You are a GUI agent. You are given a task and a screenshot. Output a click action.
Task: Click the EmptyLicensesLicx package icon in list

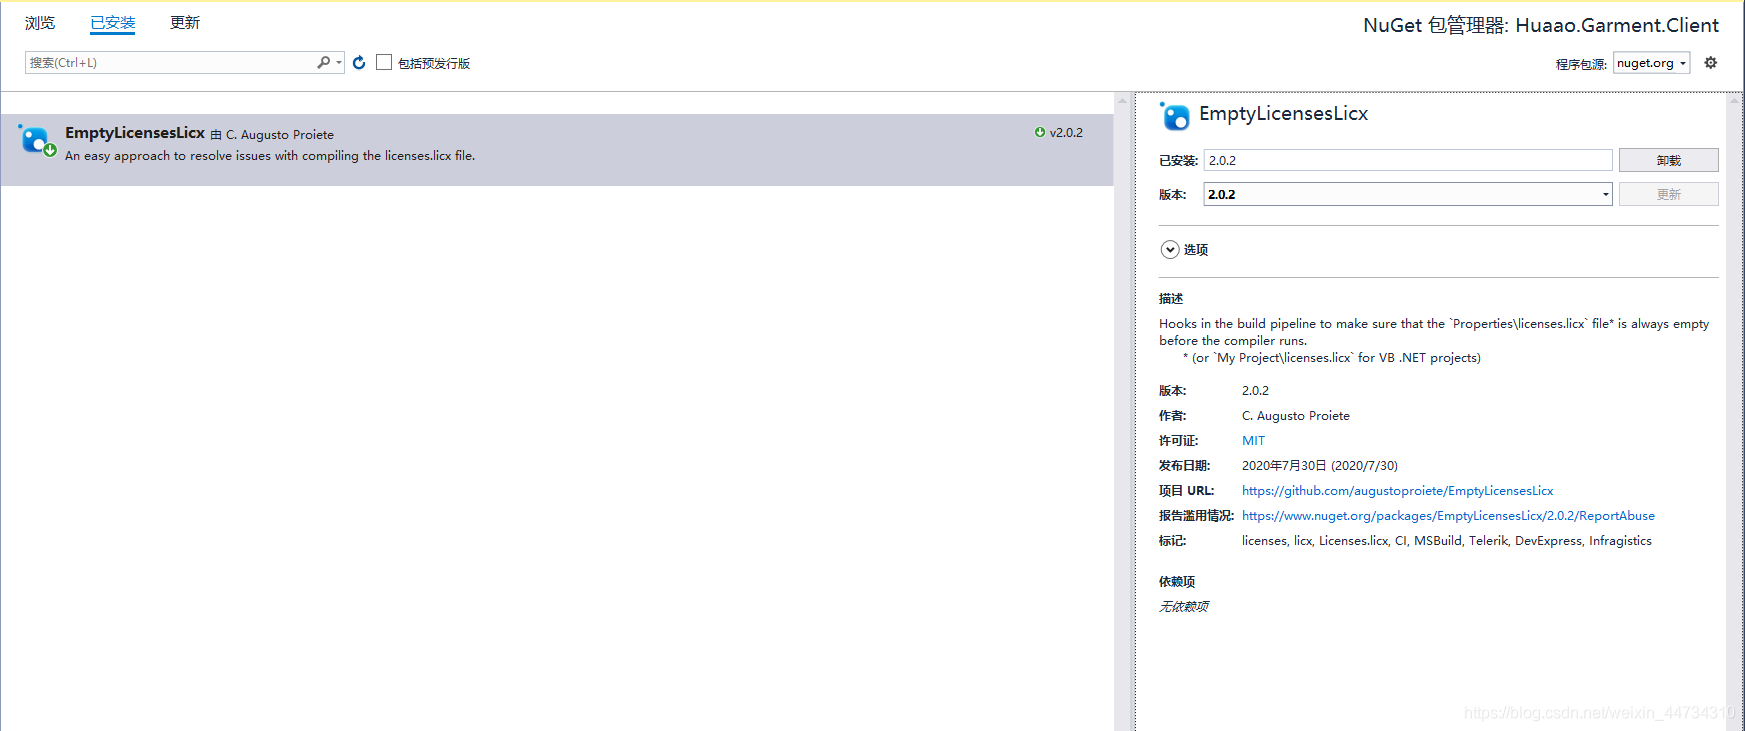point(37,141)
